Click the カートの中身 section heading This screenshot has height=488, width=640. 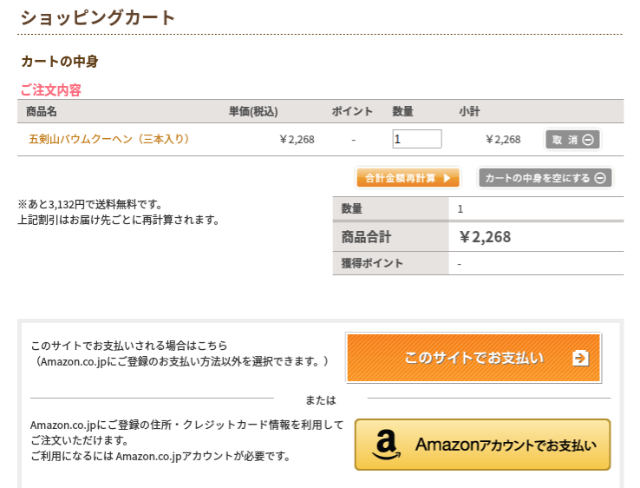pyautogui.click(x=60, y=61)
